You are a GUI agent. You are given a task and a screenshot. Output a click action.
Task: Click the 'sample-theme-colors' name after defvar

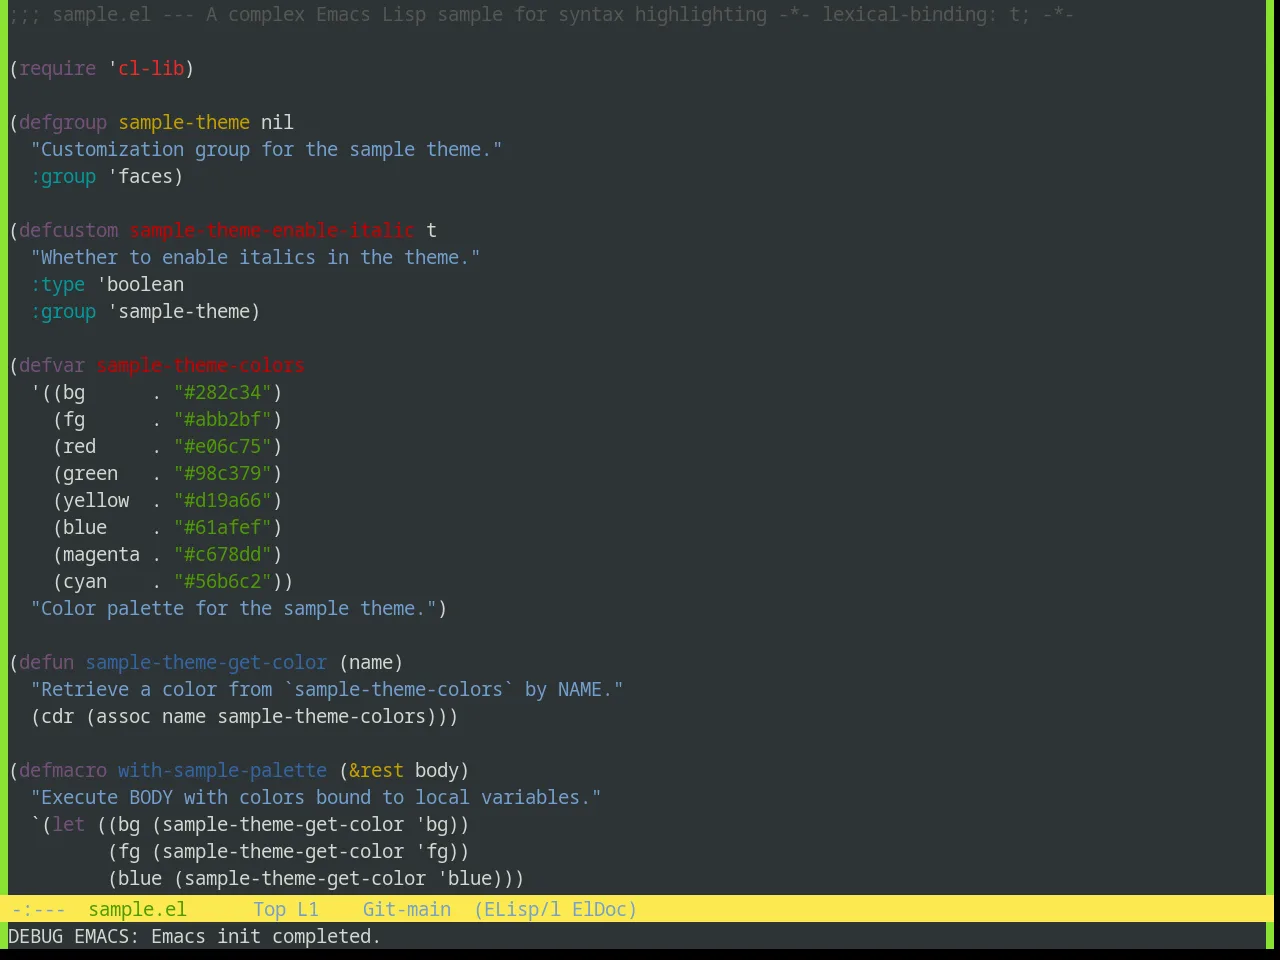click(x=200, y=365)
